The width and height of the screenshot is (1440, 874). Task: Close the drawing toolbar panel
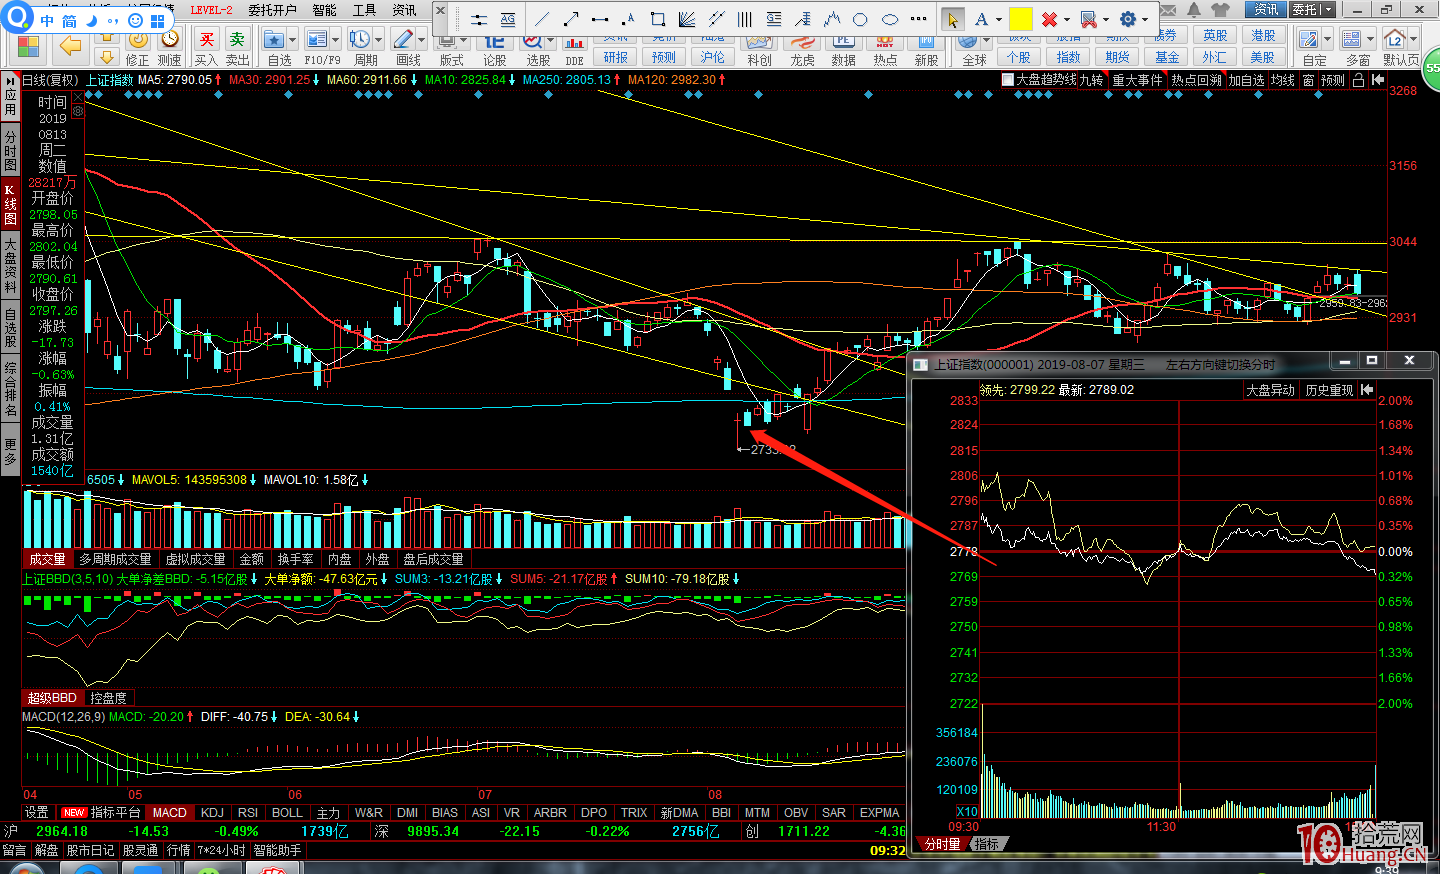441,10
